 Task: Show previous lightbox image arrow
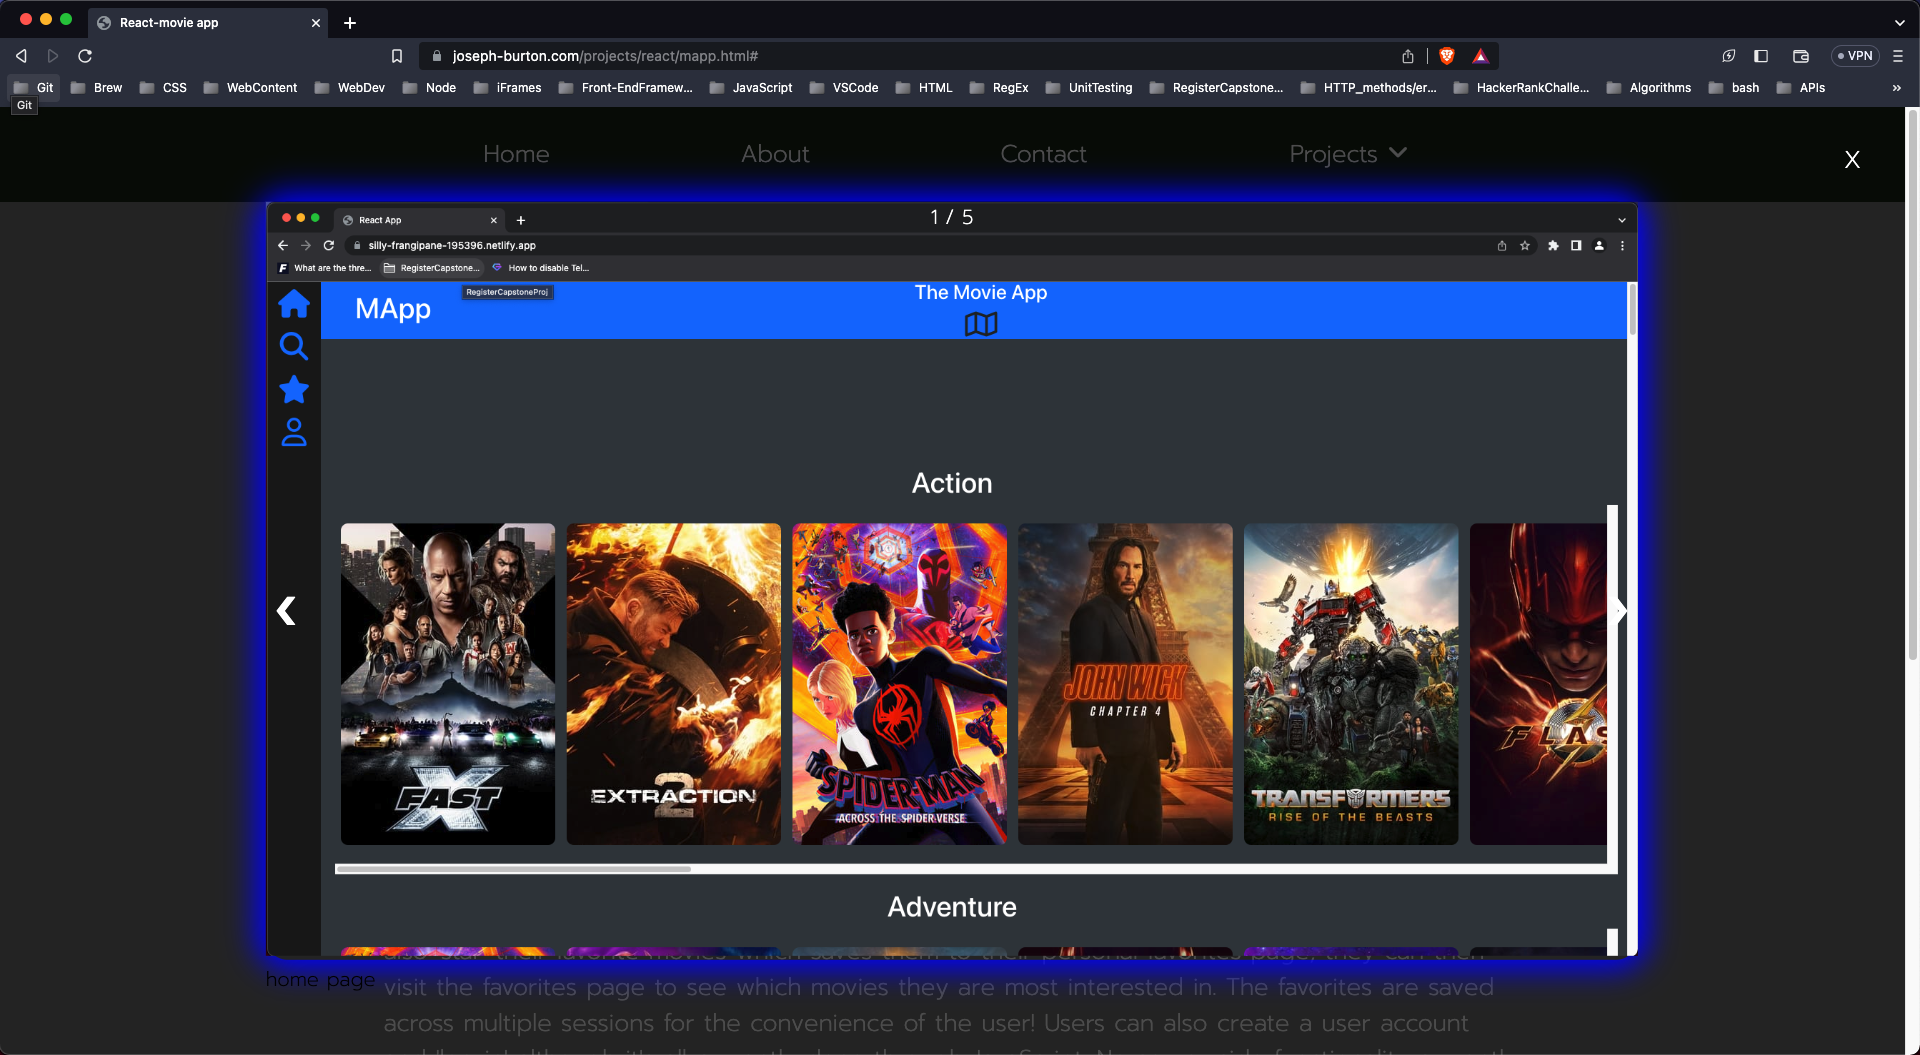(x=286, y=611)
